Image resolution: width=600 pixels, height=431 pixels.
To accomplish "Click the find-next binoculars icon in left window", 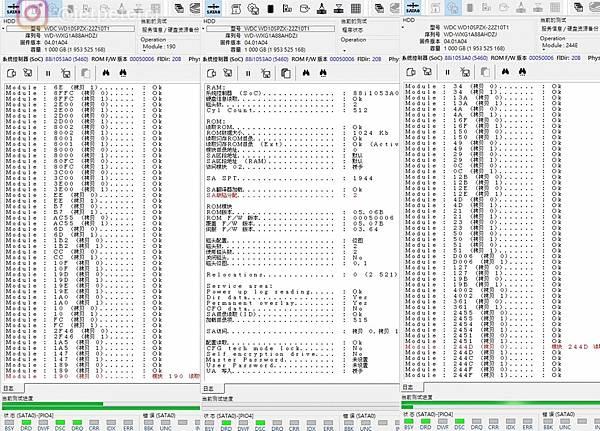I will click(123, 72).
